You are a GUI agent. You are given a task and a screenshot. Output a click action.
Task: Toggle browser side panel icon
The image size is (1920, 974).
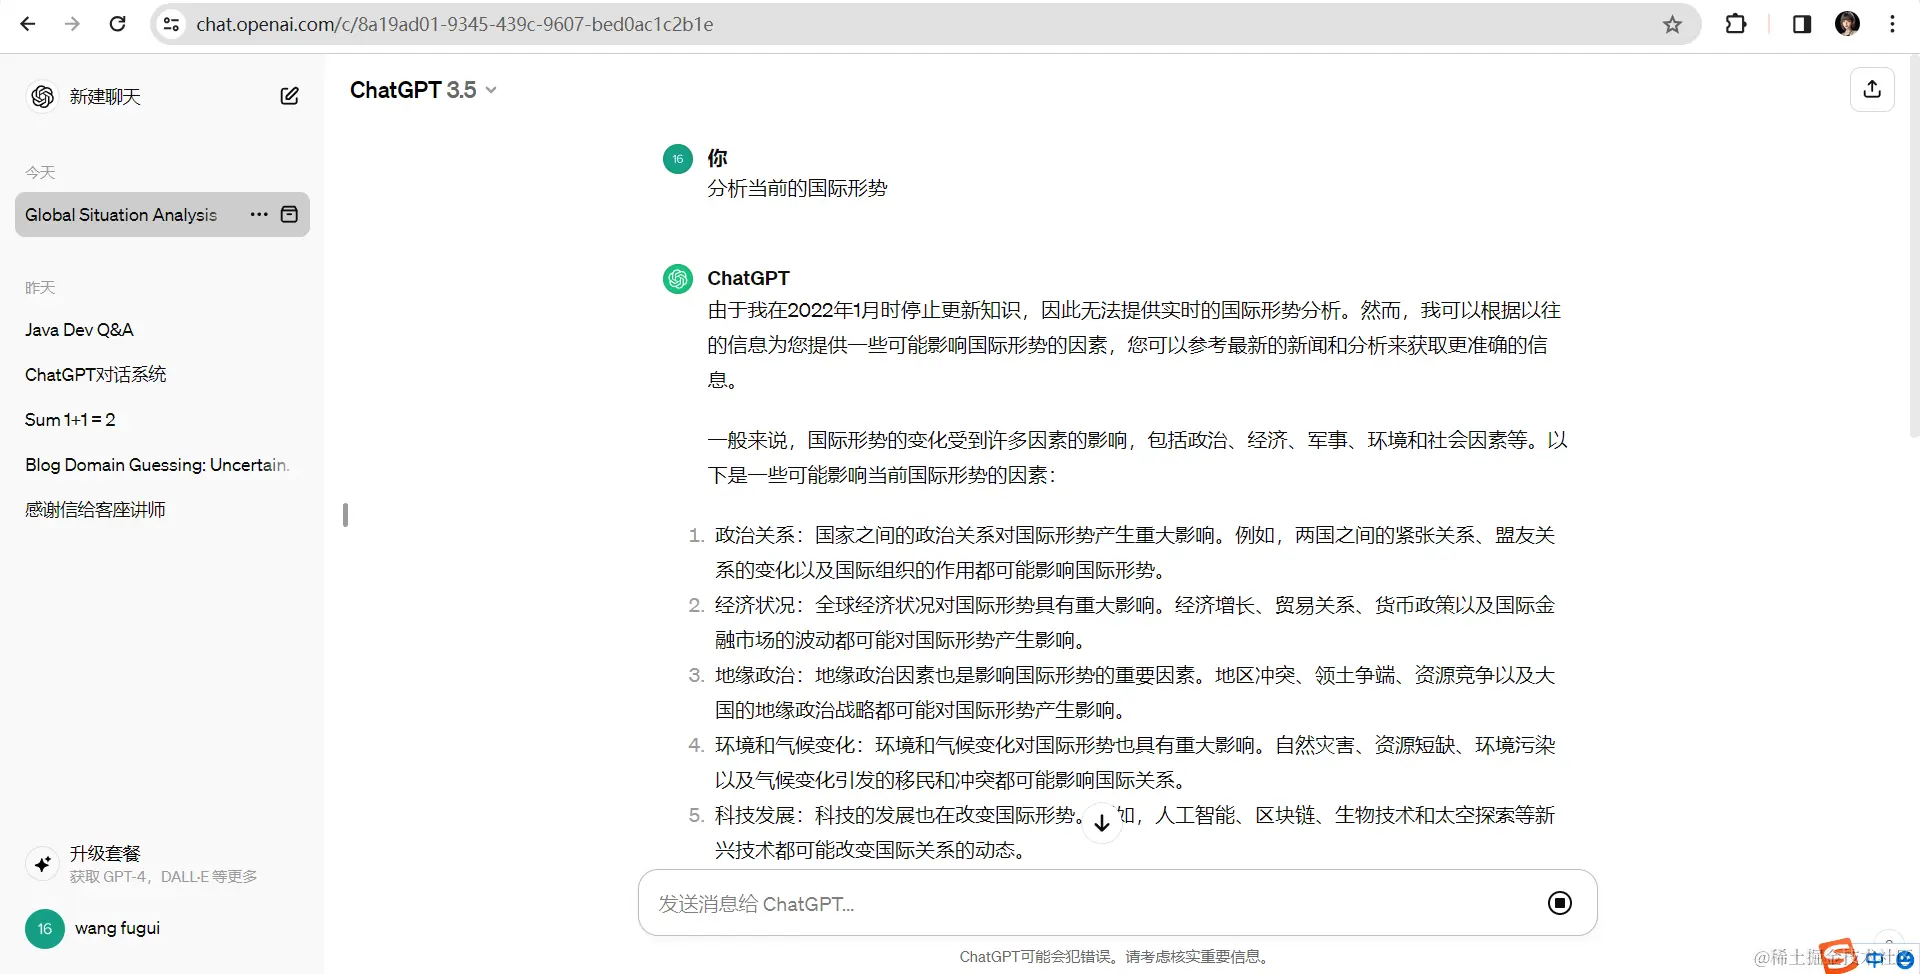(1802, 24)
